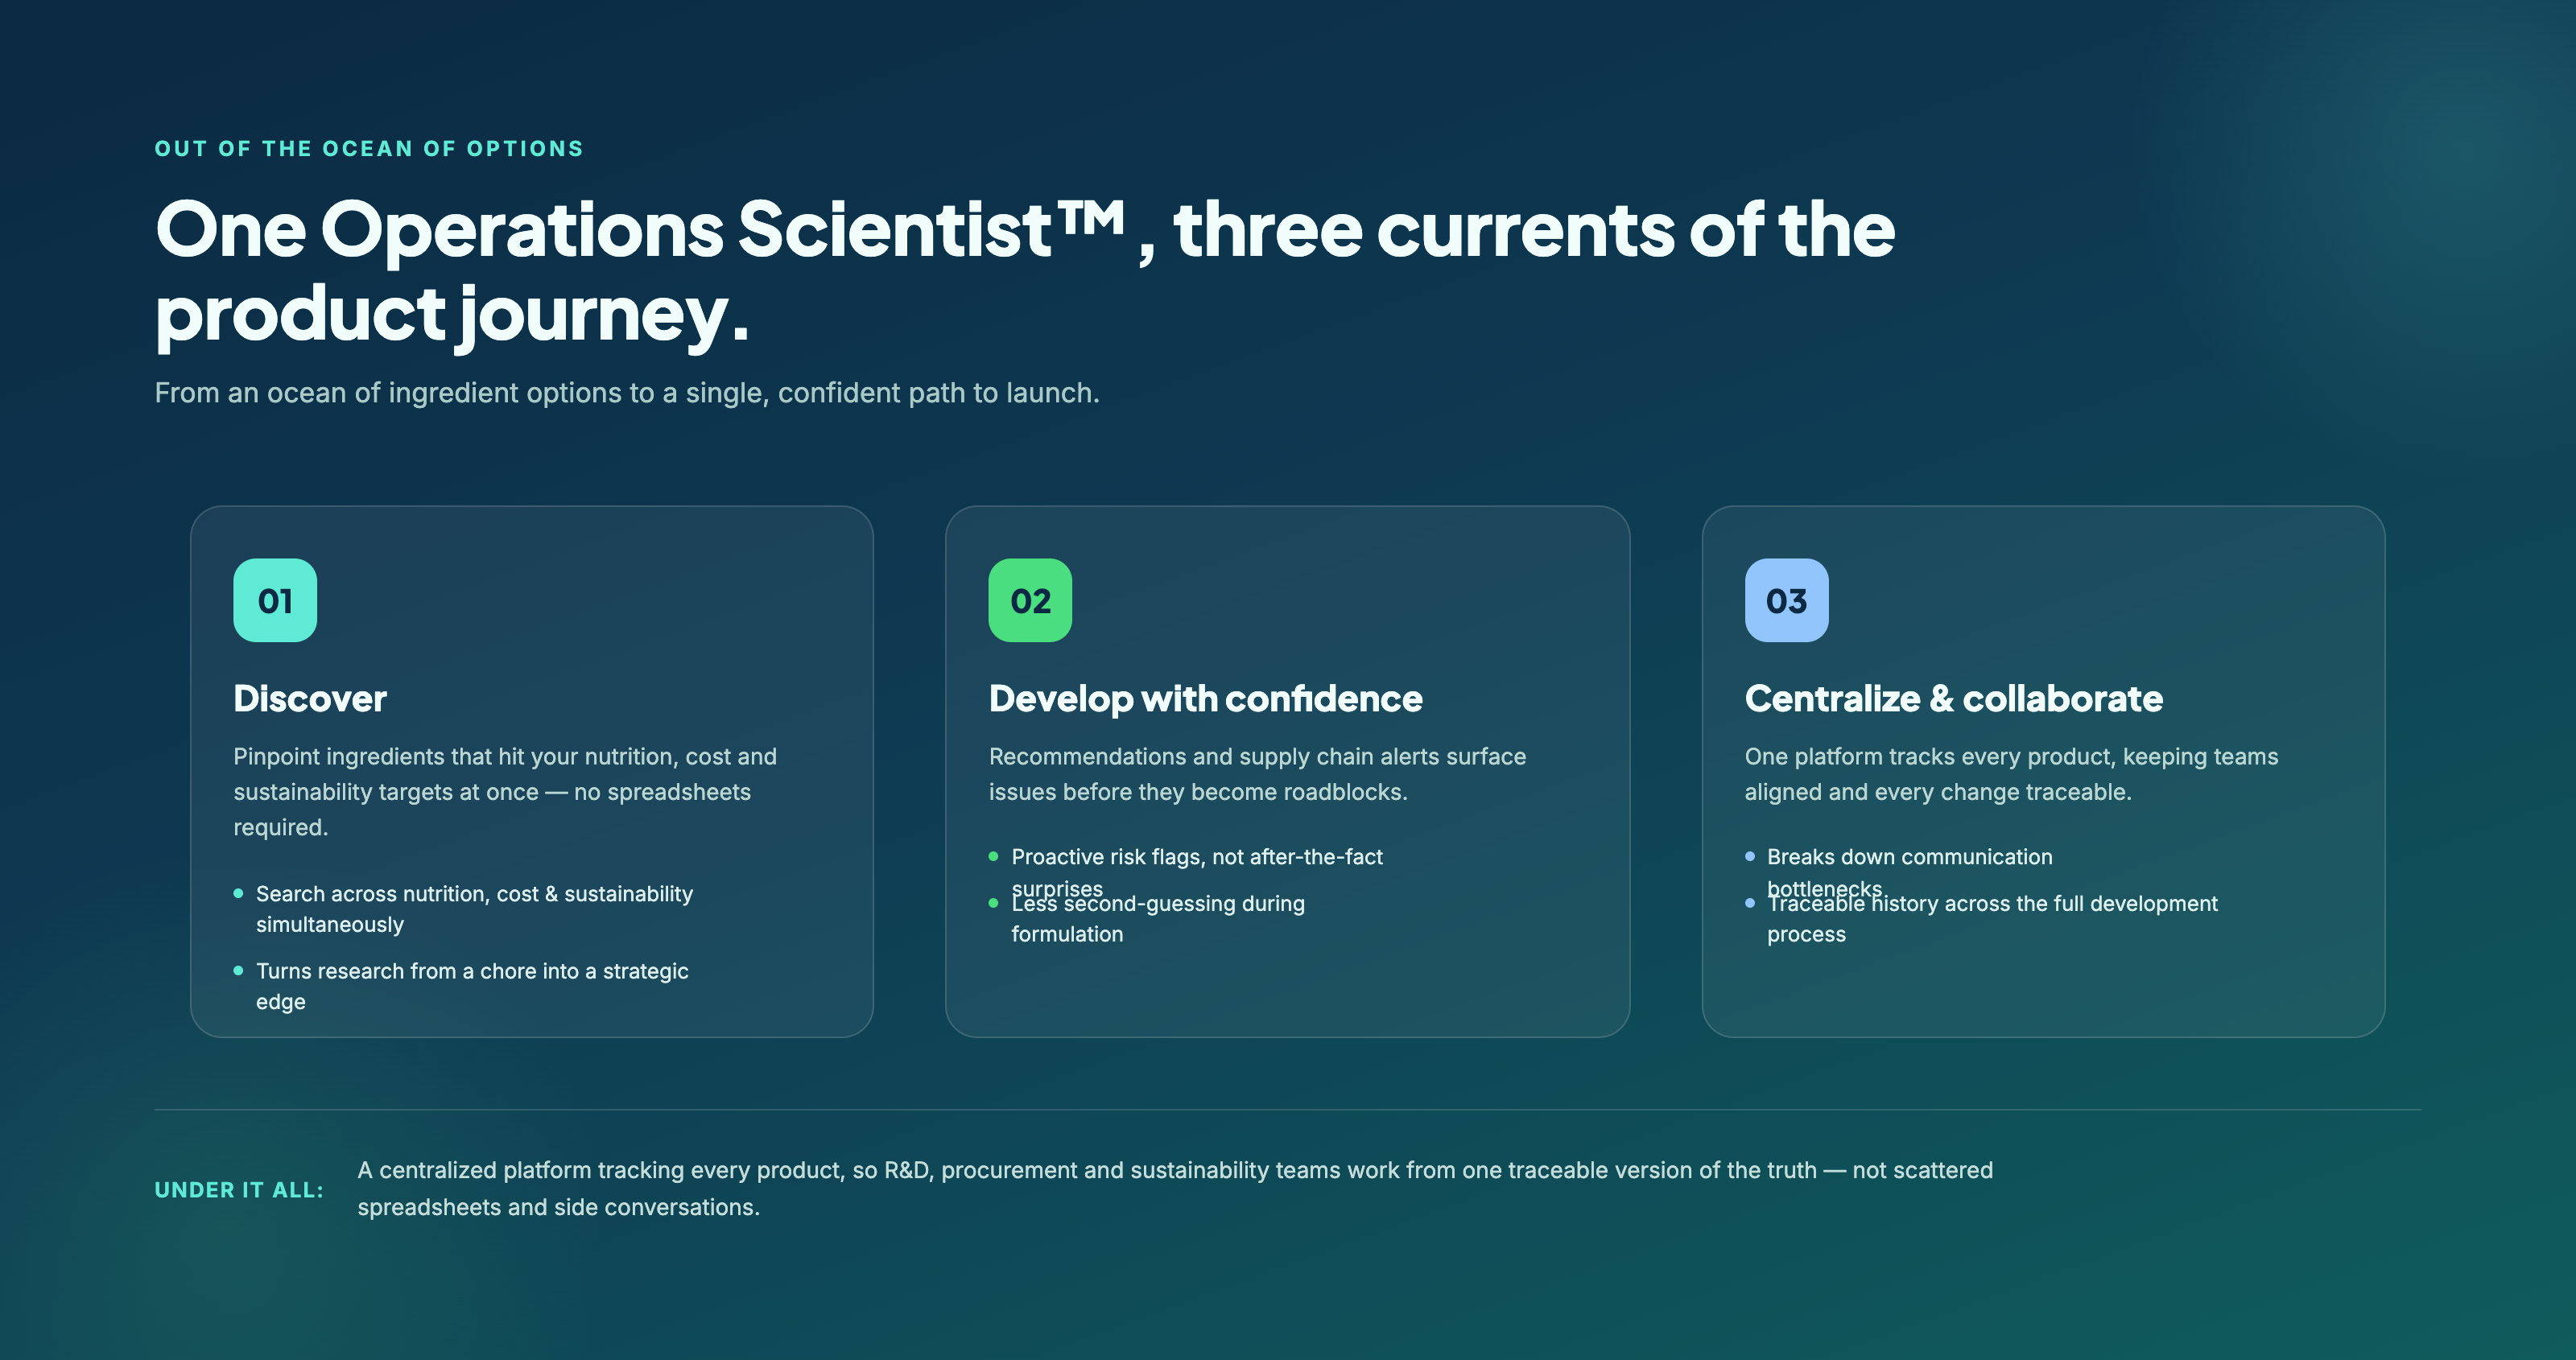Click bullet 'Turns research from a chore'

tap(472, 986)
